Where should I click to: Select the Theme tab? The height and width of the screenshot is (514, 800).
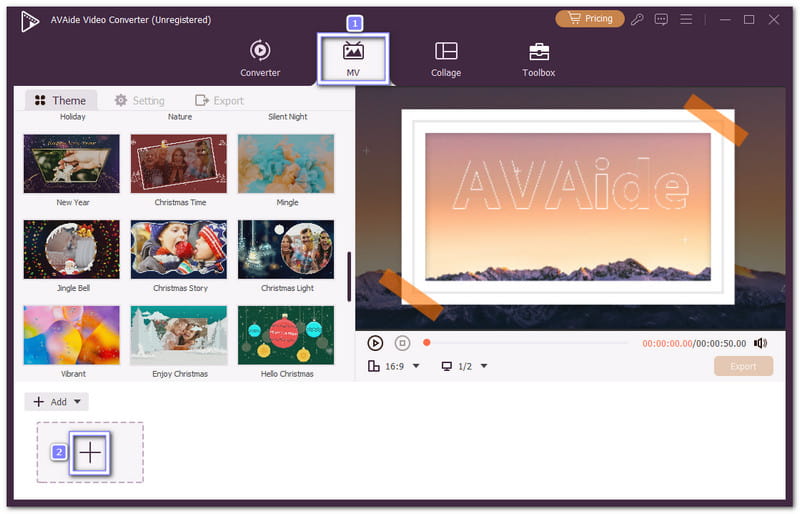(61, 101)
